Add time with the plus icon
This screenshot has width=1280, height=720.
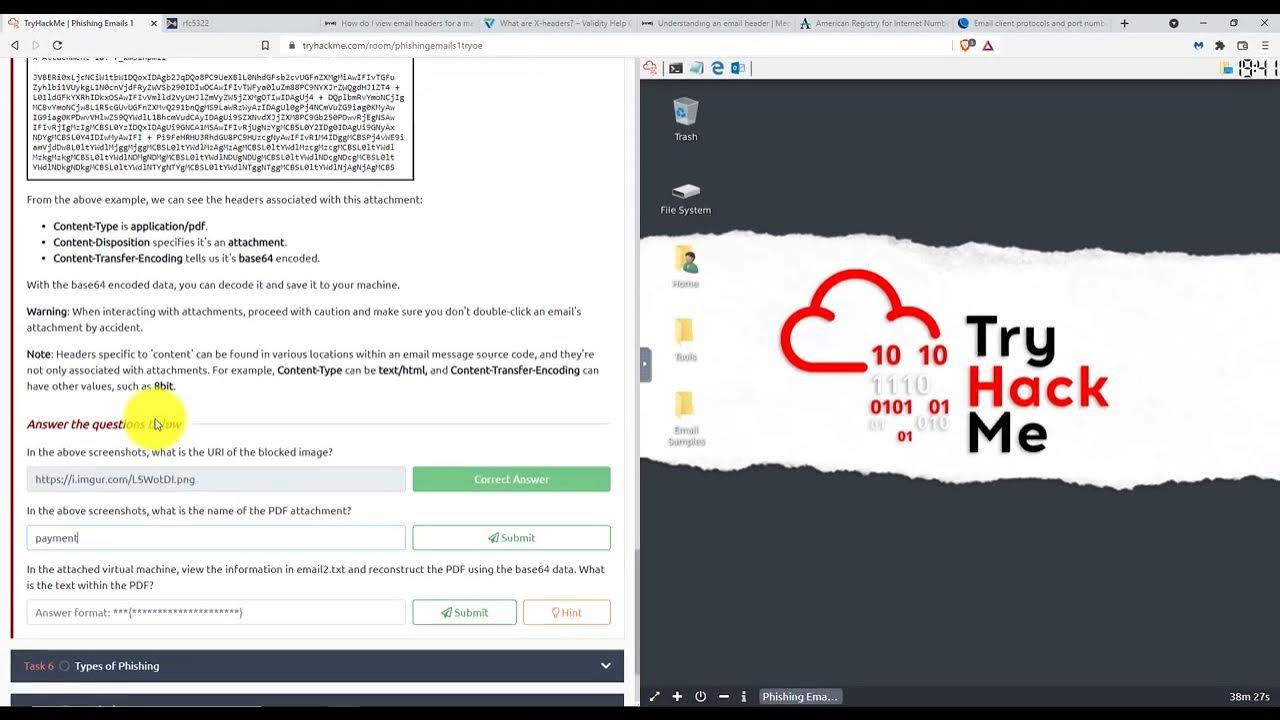tap(677, 696)
